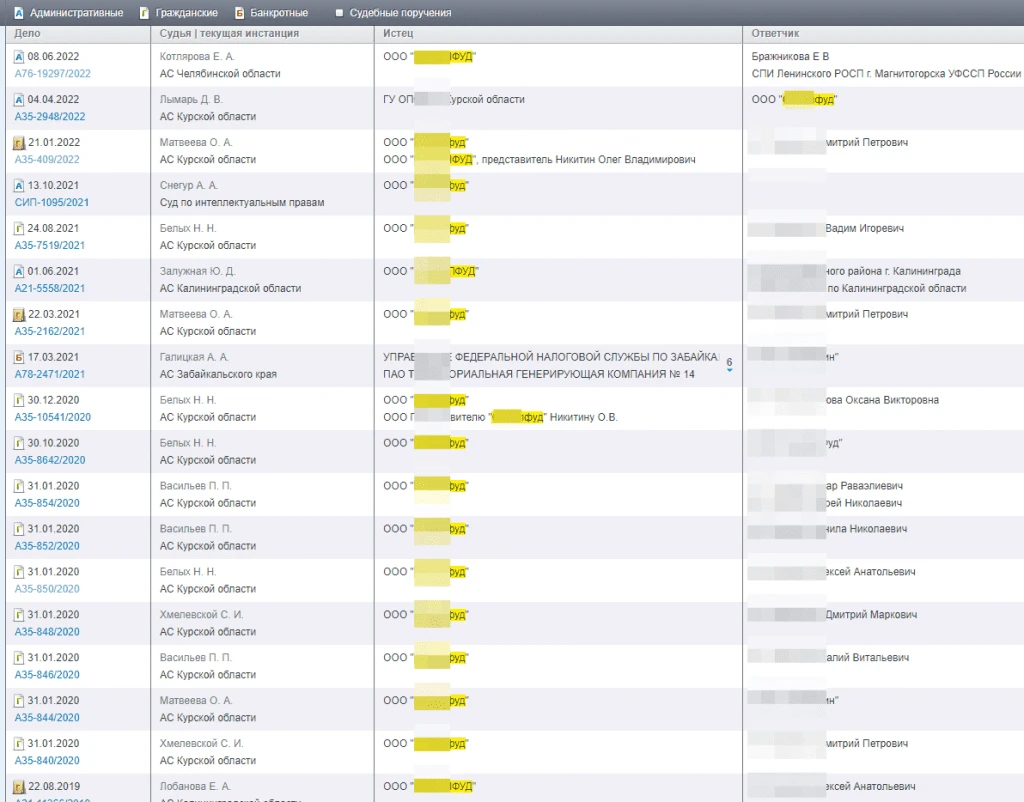Click civil case icon next to 21.01.2022
Screen dimensions: 1024x802
[x=19, y=142]
